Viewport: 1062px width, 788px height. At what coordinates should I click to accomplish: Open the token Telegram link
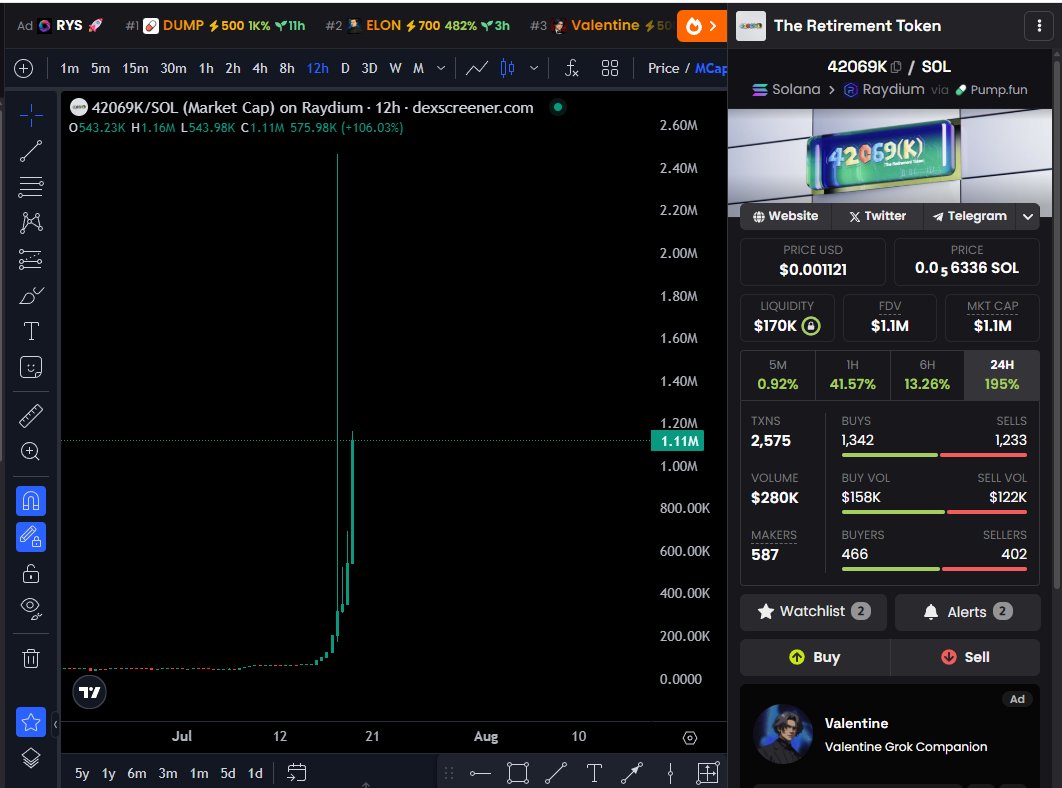969,216
